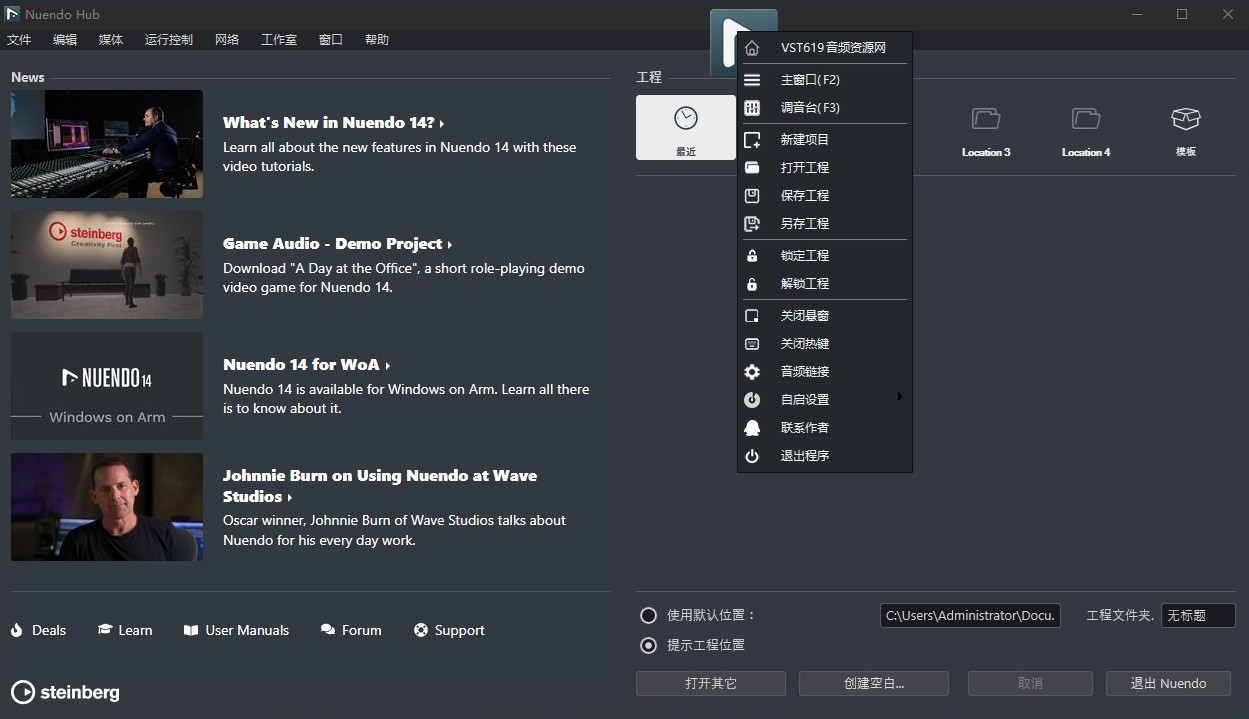
Task: Click the power icon beside 退出程序
Action: pyautogui.click(x=752, y=456)
